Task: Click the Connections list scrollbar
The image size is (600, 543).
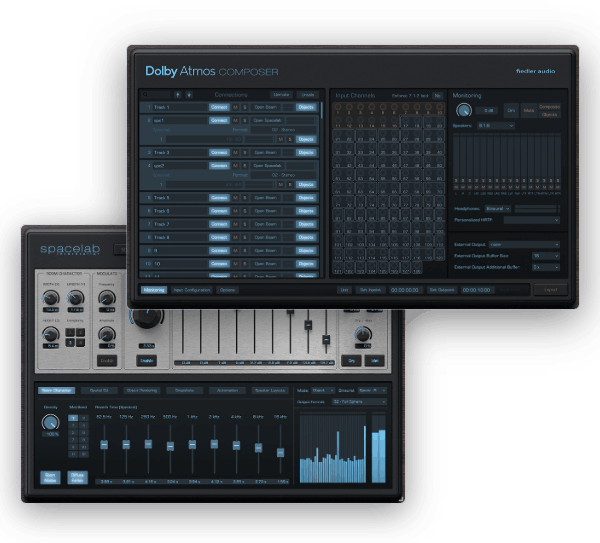Action: coord(322,110)
